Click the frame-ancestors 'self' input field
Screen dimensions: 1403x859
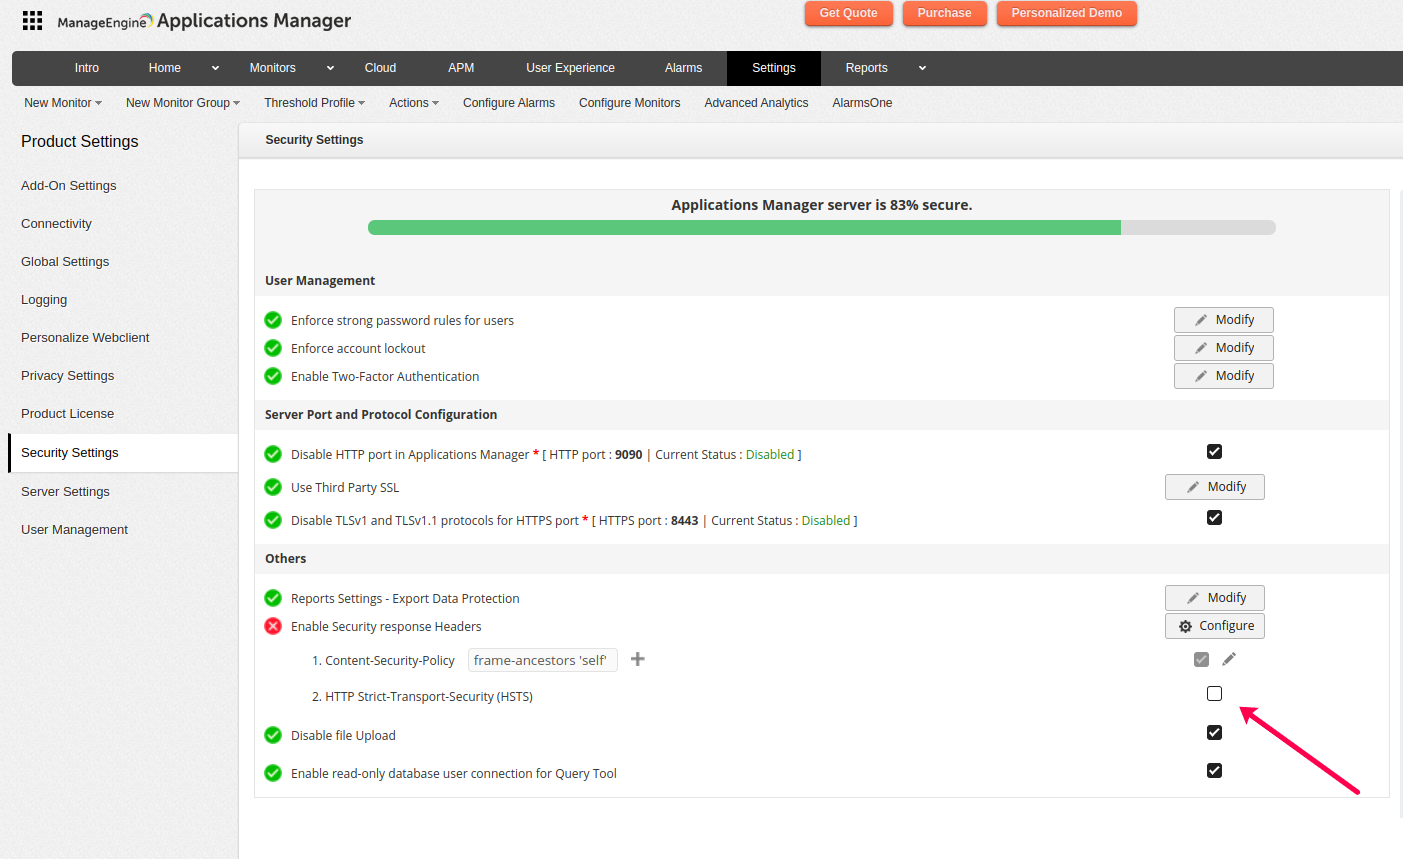(x=542, y=660)
